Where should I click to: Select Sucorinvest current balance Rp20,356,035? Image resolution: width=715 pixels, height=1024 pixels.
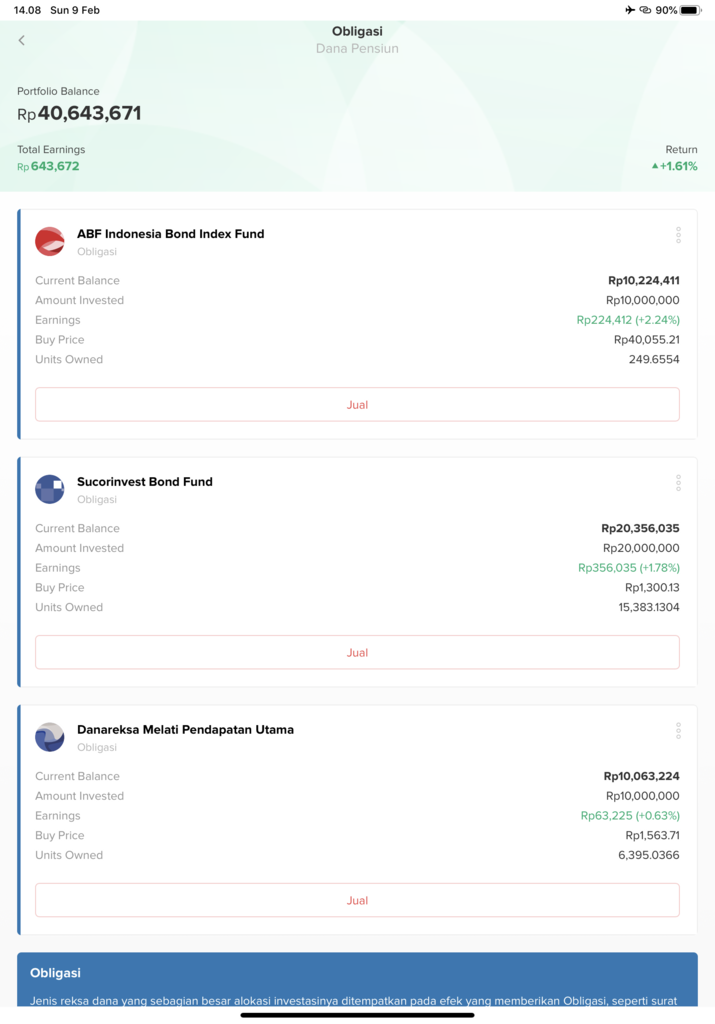641,528
